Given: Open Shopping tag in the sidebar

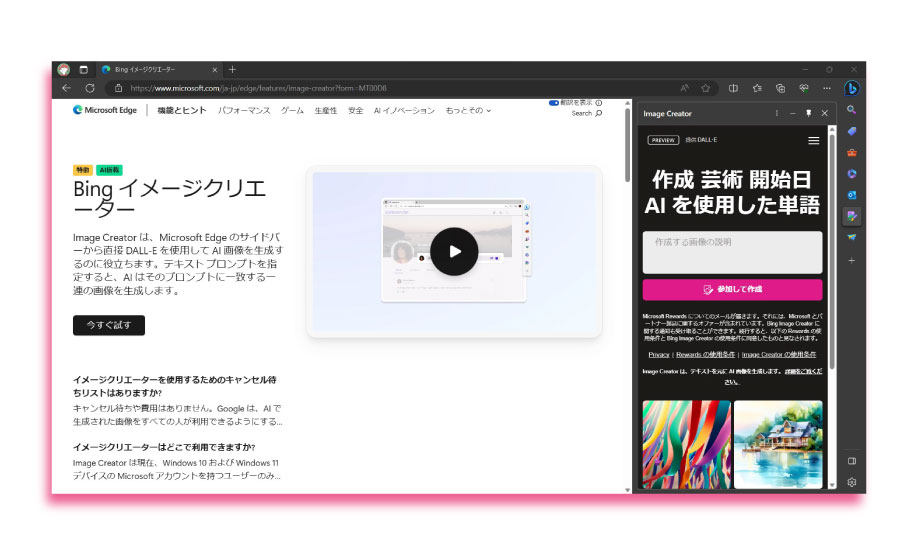Looking at the screenshot, I should click(852, 131).
